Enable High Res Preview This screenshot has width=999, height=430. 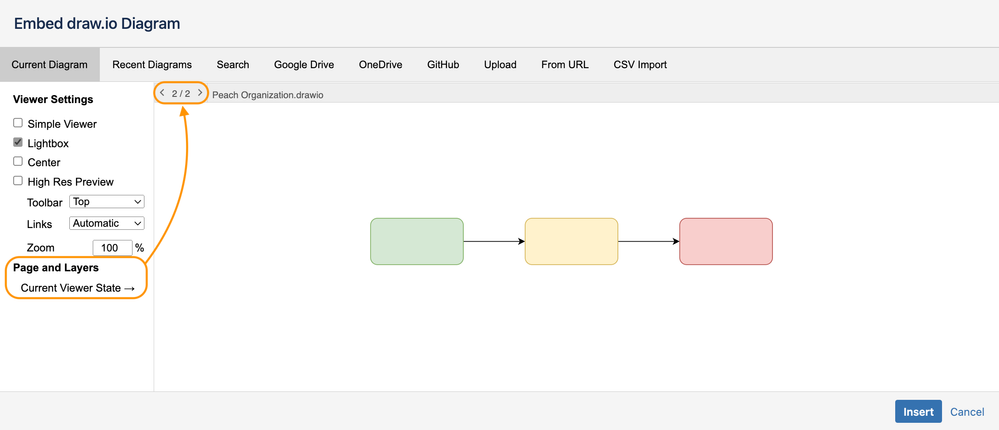point(18,181)
